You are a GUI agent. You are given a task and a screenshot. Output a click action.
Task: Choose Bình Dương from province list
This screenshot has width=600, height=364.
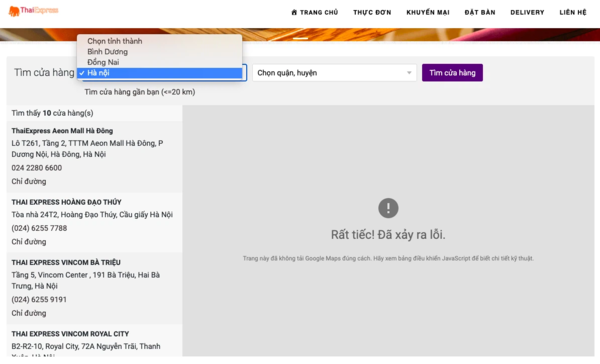[160, 52]
